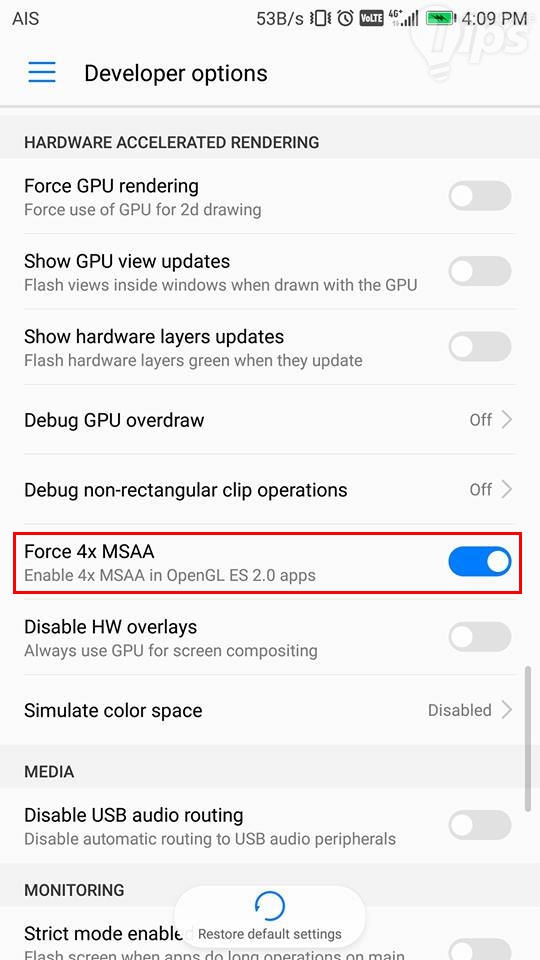Tap Restore default settings button

coord(270,917)
